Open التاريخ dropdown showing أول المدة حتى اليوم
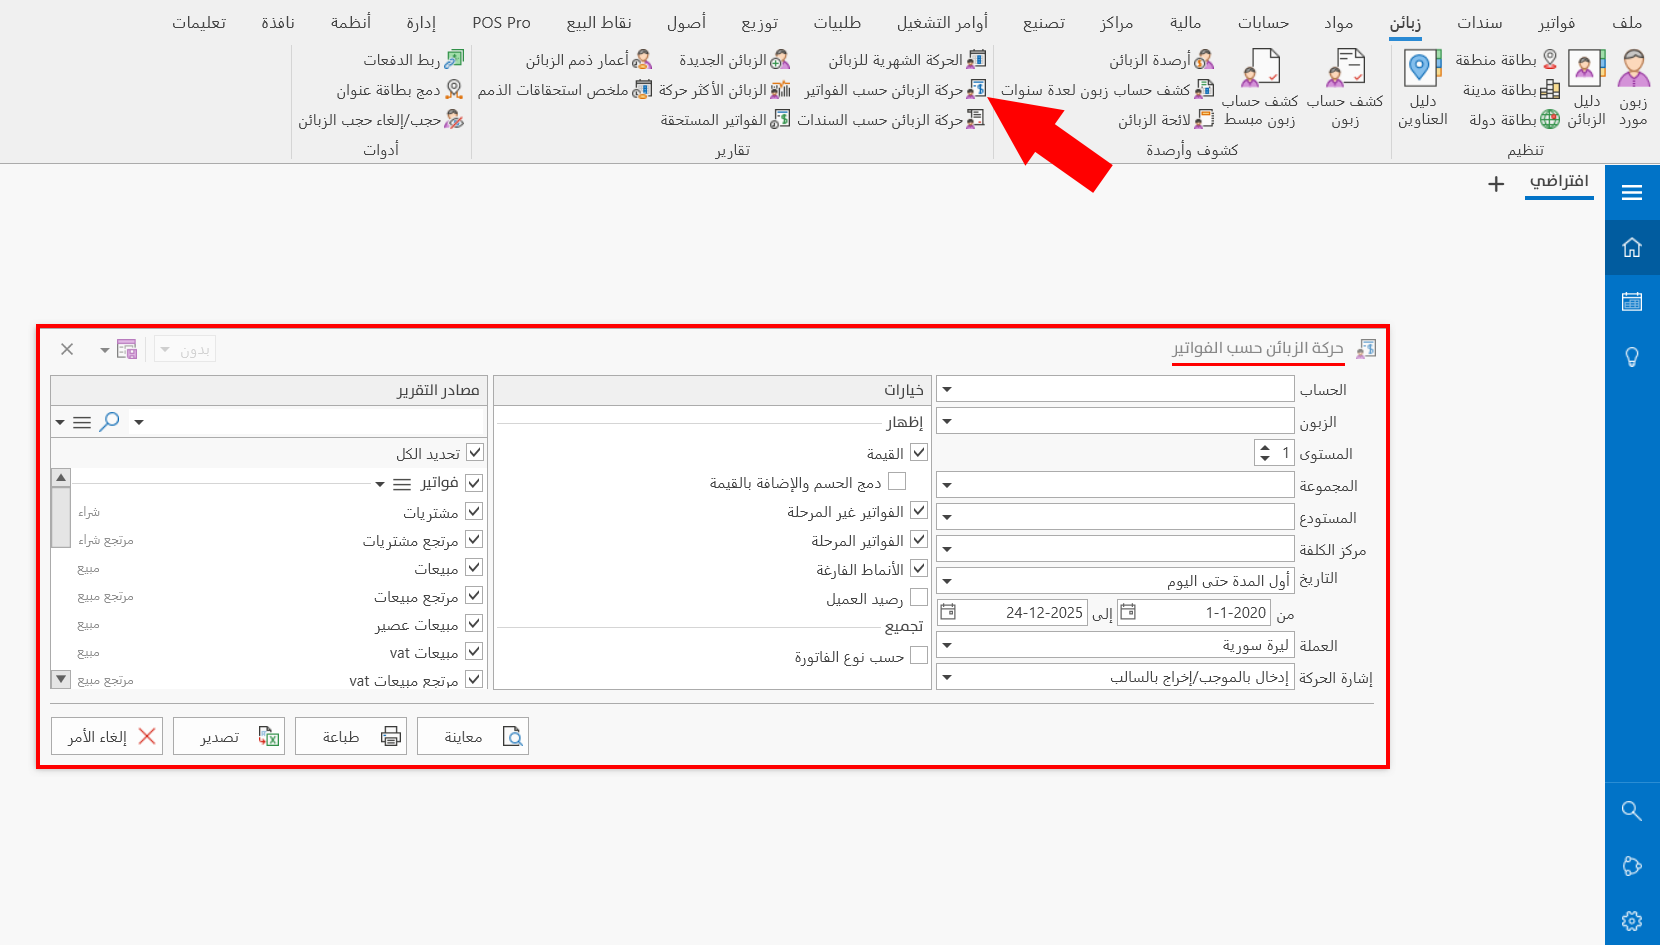The height and width of the screenshot is (945, 1660). [x=946, y=580]
